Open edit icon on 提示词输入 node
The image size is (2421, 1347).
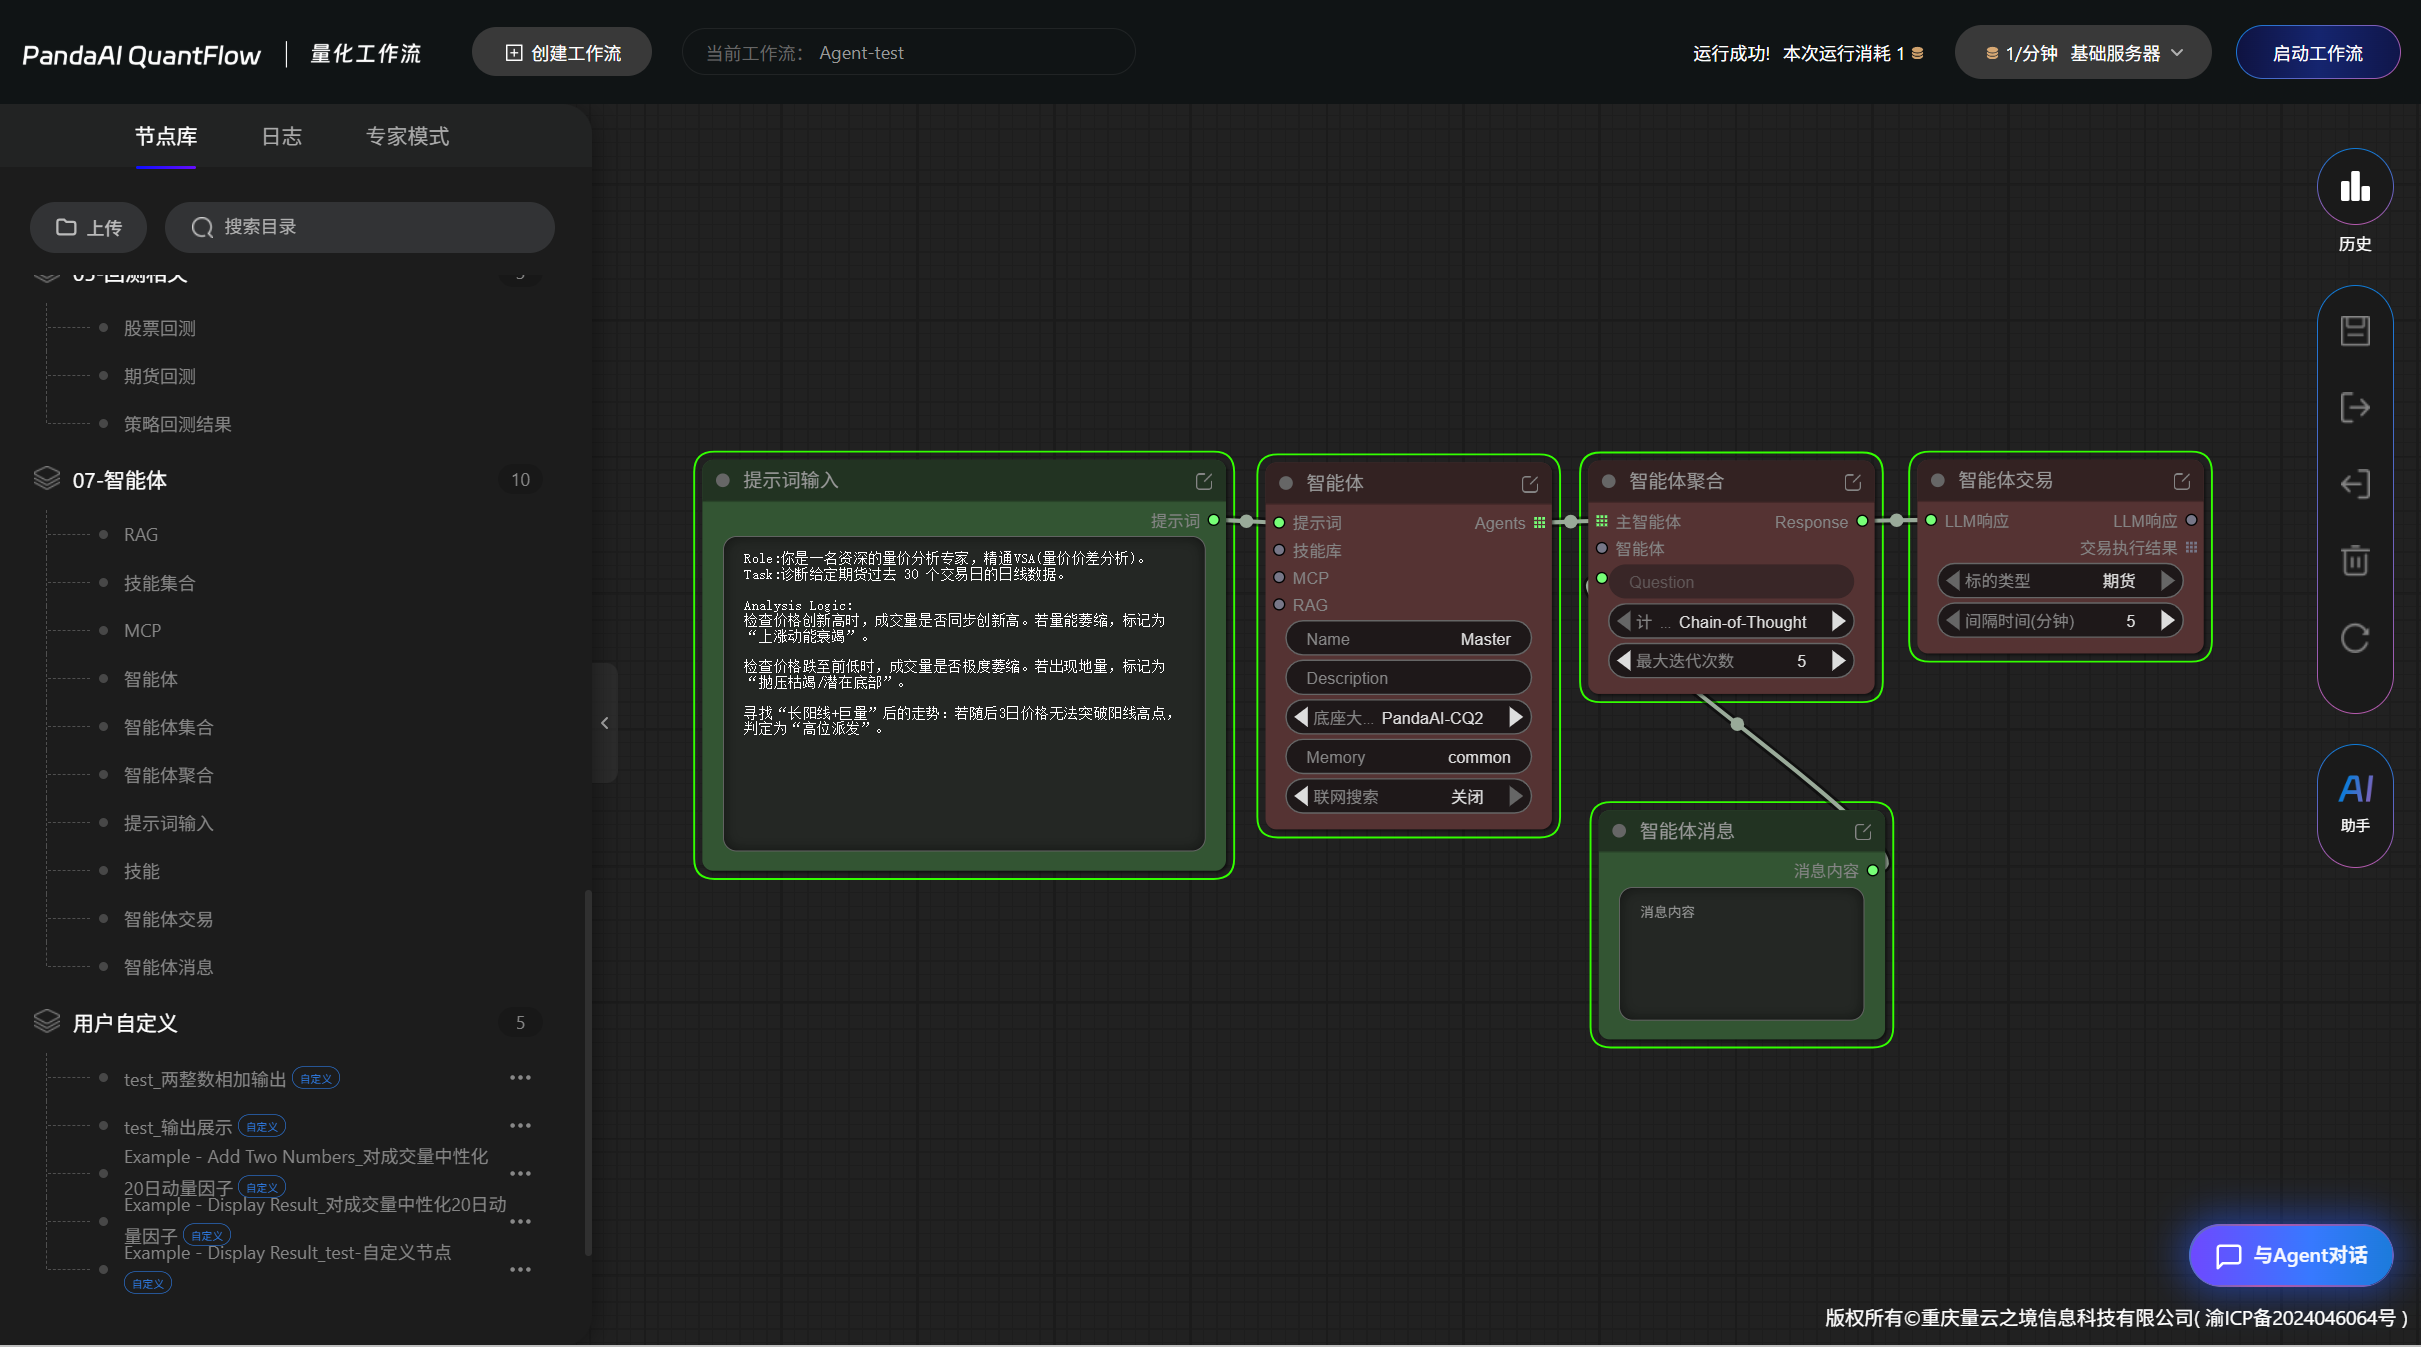(1204, 481)
